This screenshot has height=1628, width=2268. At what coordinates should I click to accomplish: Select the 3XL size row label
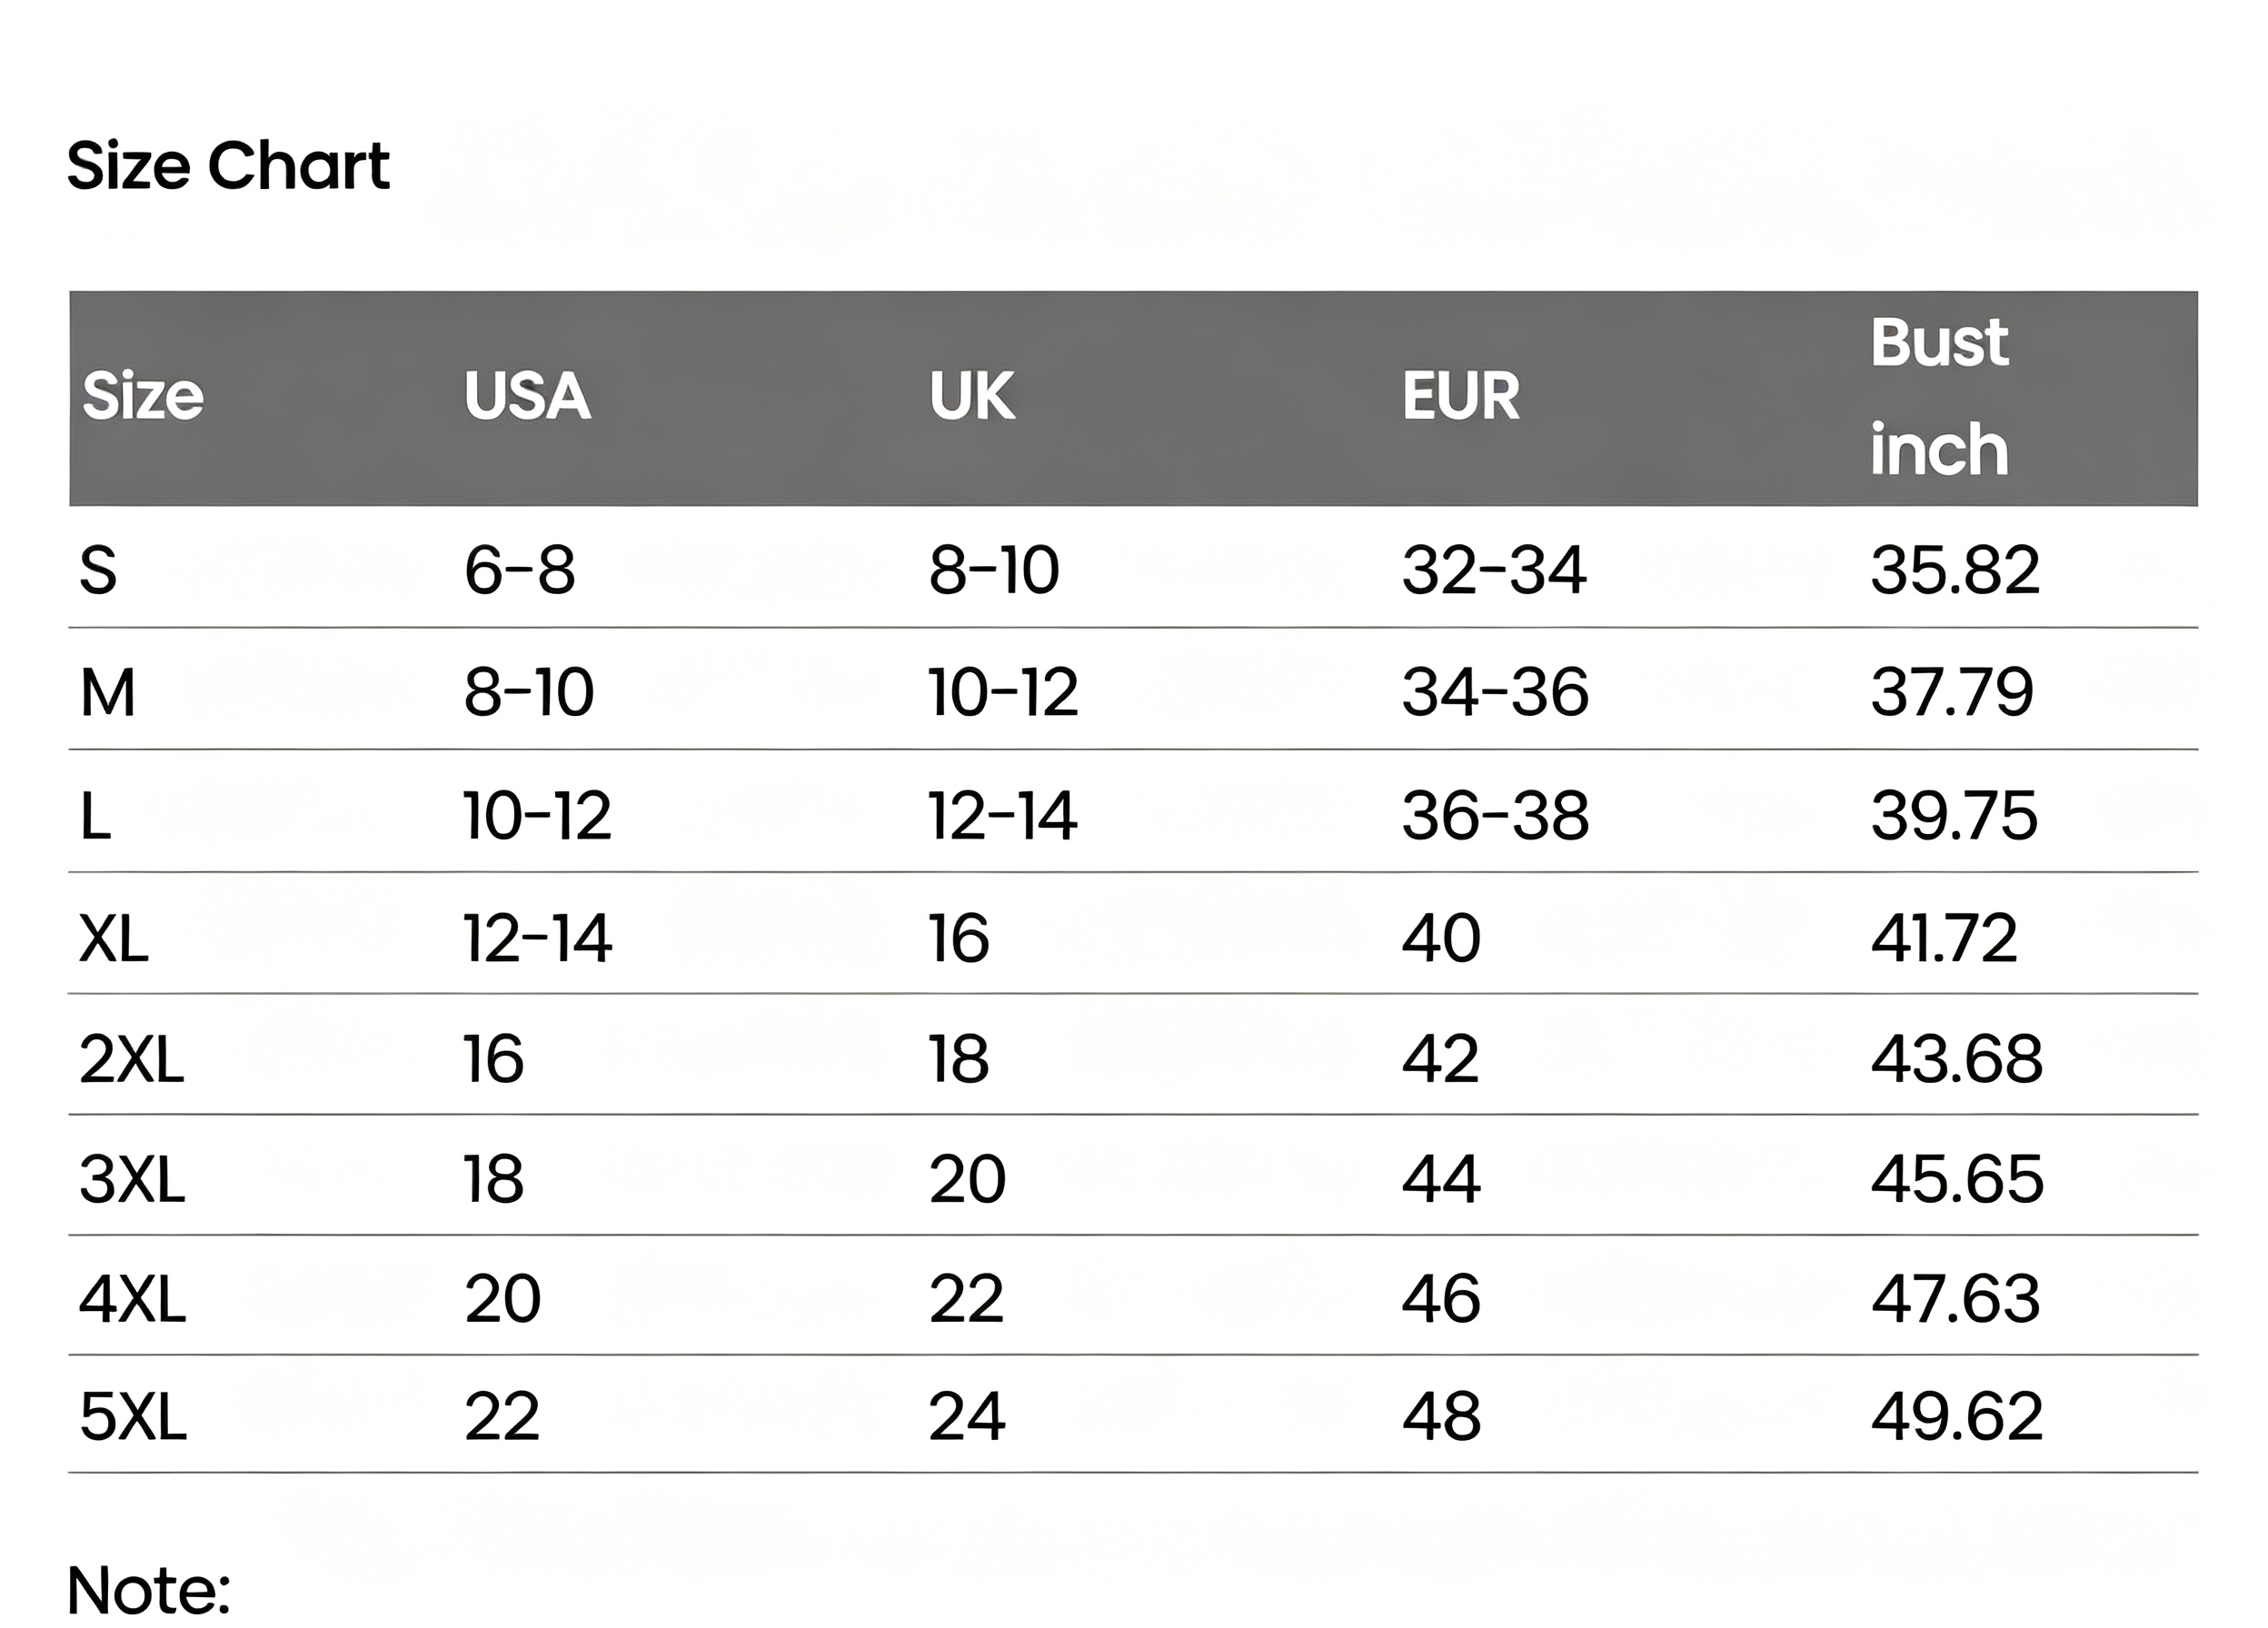click(132, 1179)
